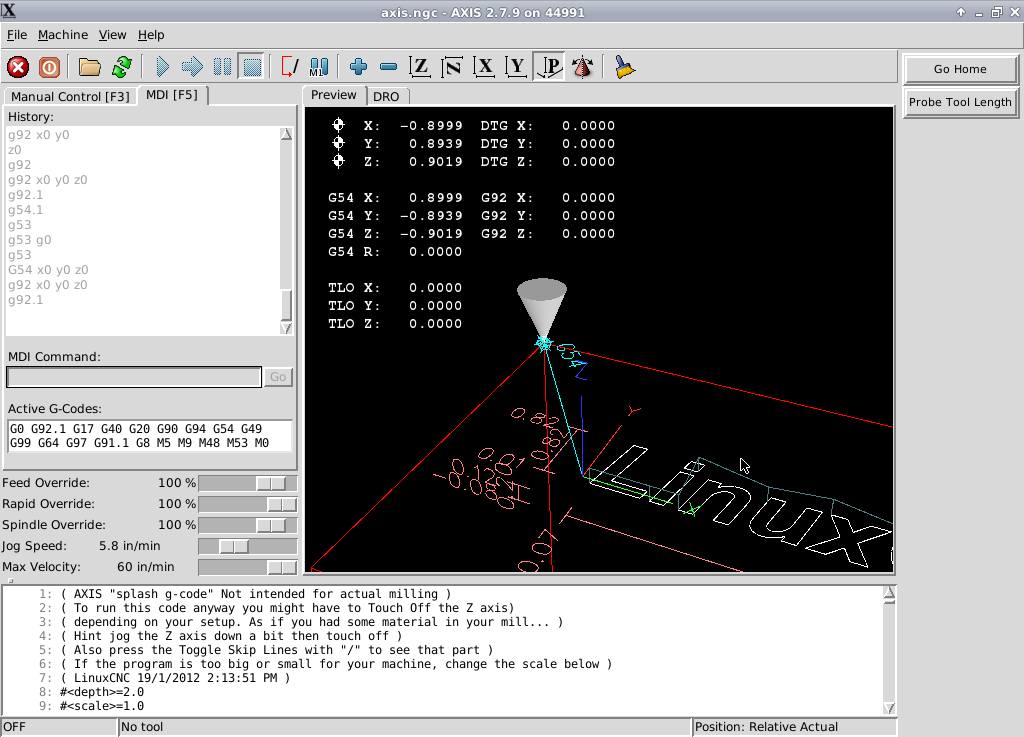Stop program execution

(251, 67)
